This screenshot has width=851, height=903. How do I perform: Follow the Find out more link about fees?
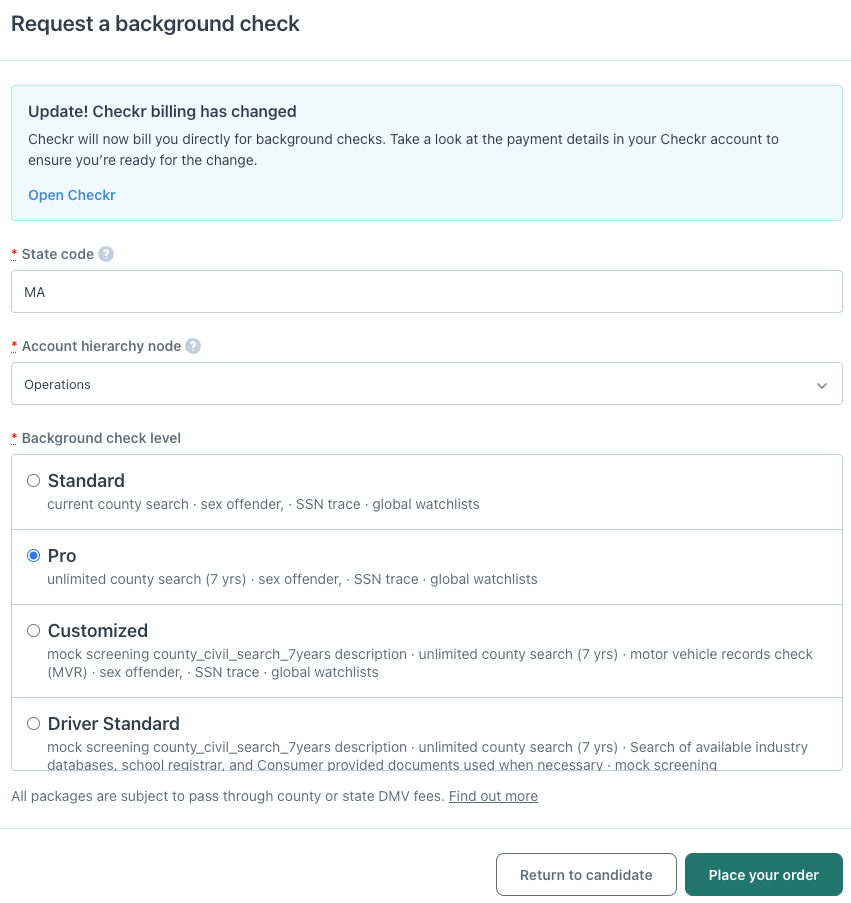493,796
